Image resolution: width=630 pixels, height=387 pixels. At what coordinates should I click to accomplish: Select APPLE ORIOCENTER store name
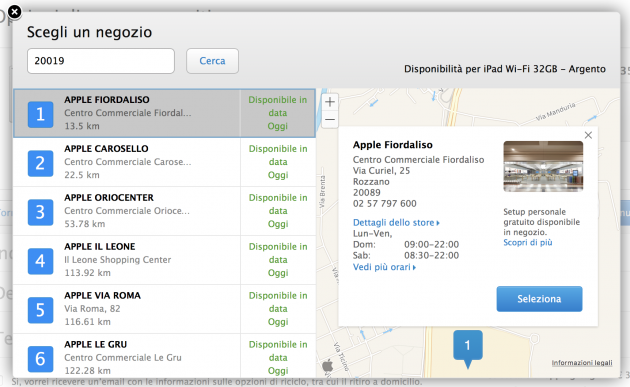[109, 198]
